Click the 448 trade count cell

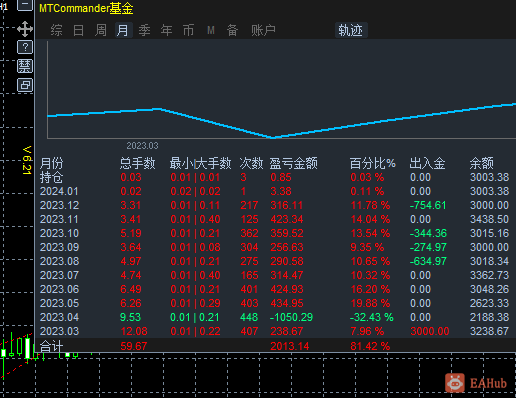(x=249, y=317)
